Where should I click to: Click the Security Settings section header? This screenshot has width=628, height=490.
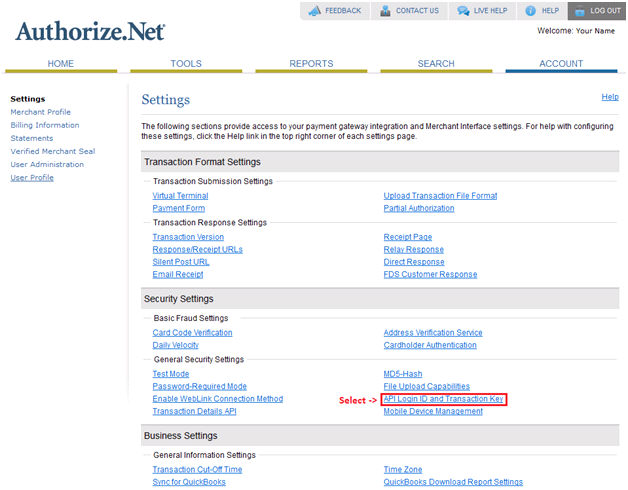[380, 299]
